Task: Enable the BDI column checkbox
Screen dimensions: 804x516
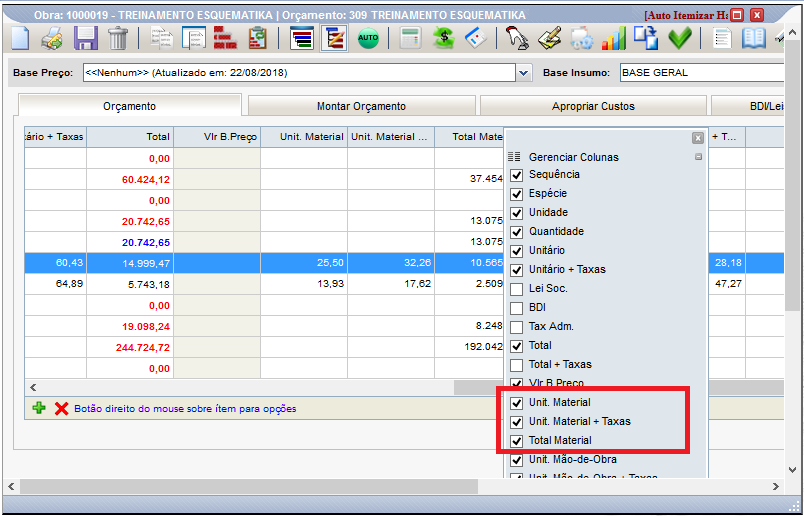Action: 517,308
